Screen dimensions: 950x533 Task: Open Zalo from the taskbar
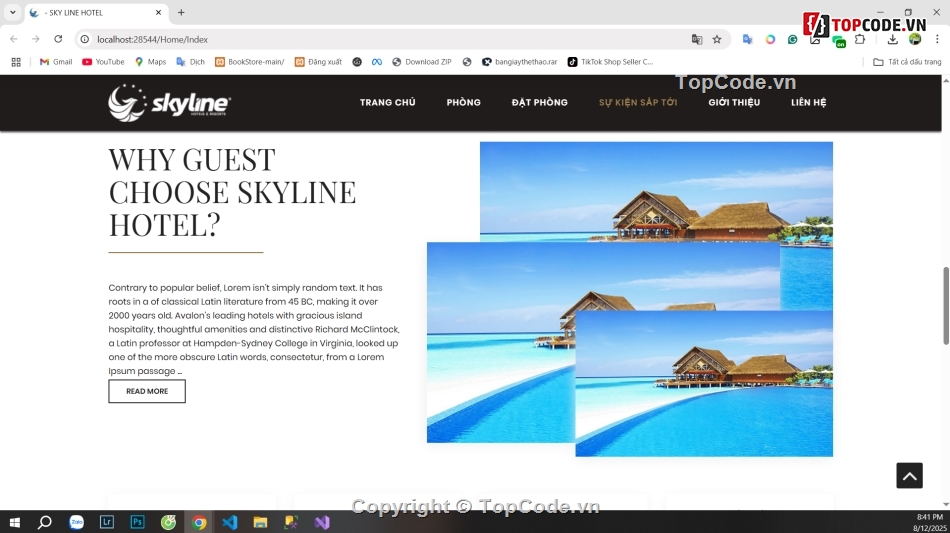click(x=76, y=522)
